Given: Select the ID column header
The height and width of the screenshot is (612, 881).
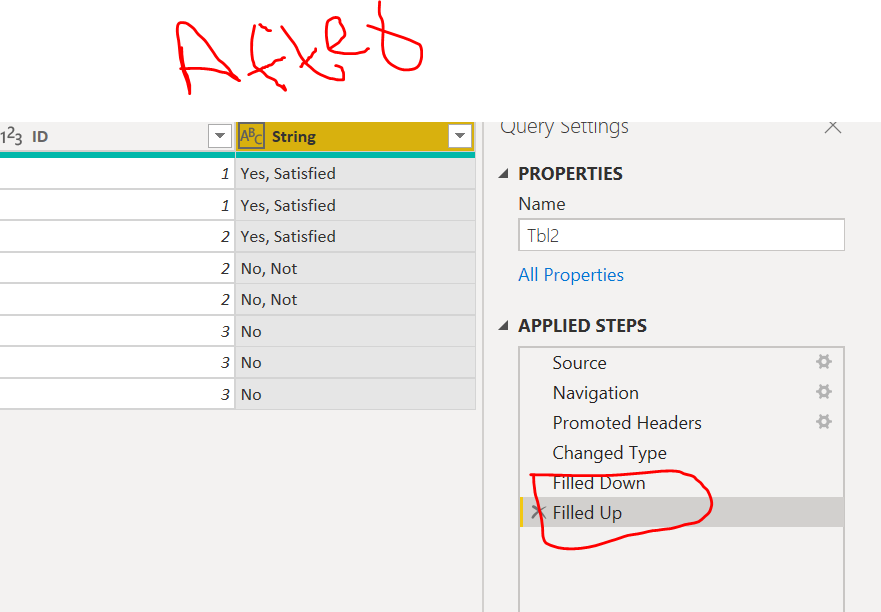Looking at the screenshot, I should [x=117, y=137].
